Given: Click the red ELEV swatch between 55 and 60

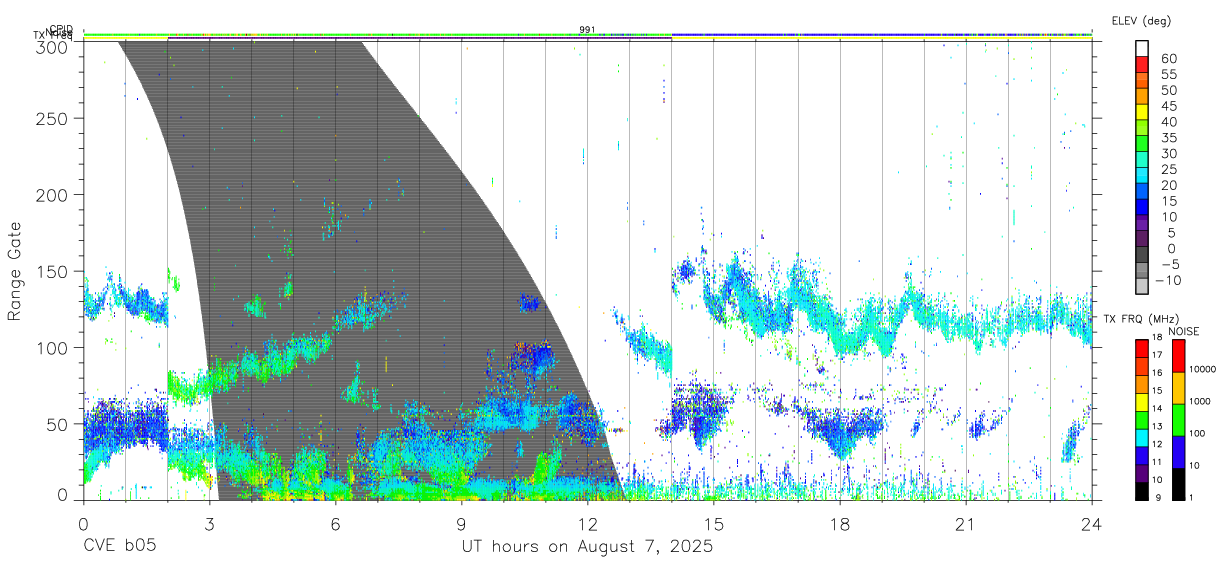Looking at the screenshot, I should [x=1142, y=66].
